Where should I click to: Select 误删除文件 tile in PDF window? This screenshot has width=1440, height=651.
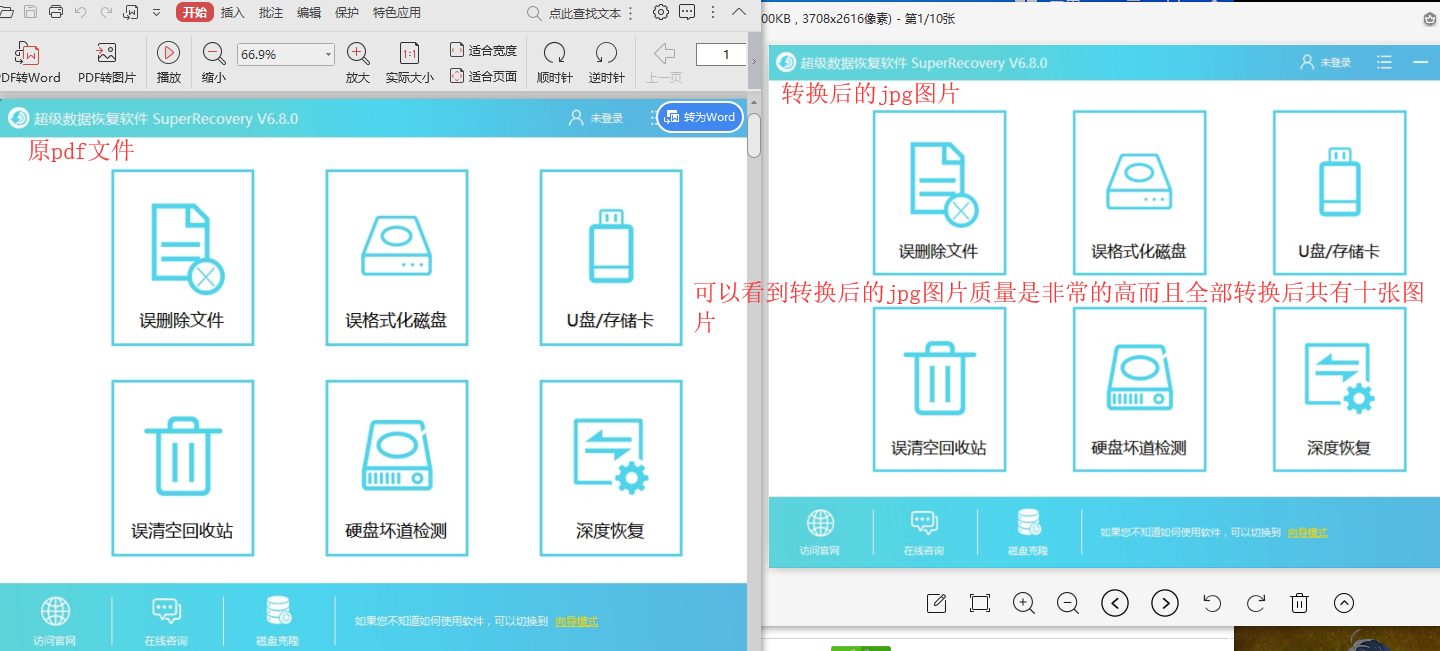coord(182,257)
